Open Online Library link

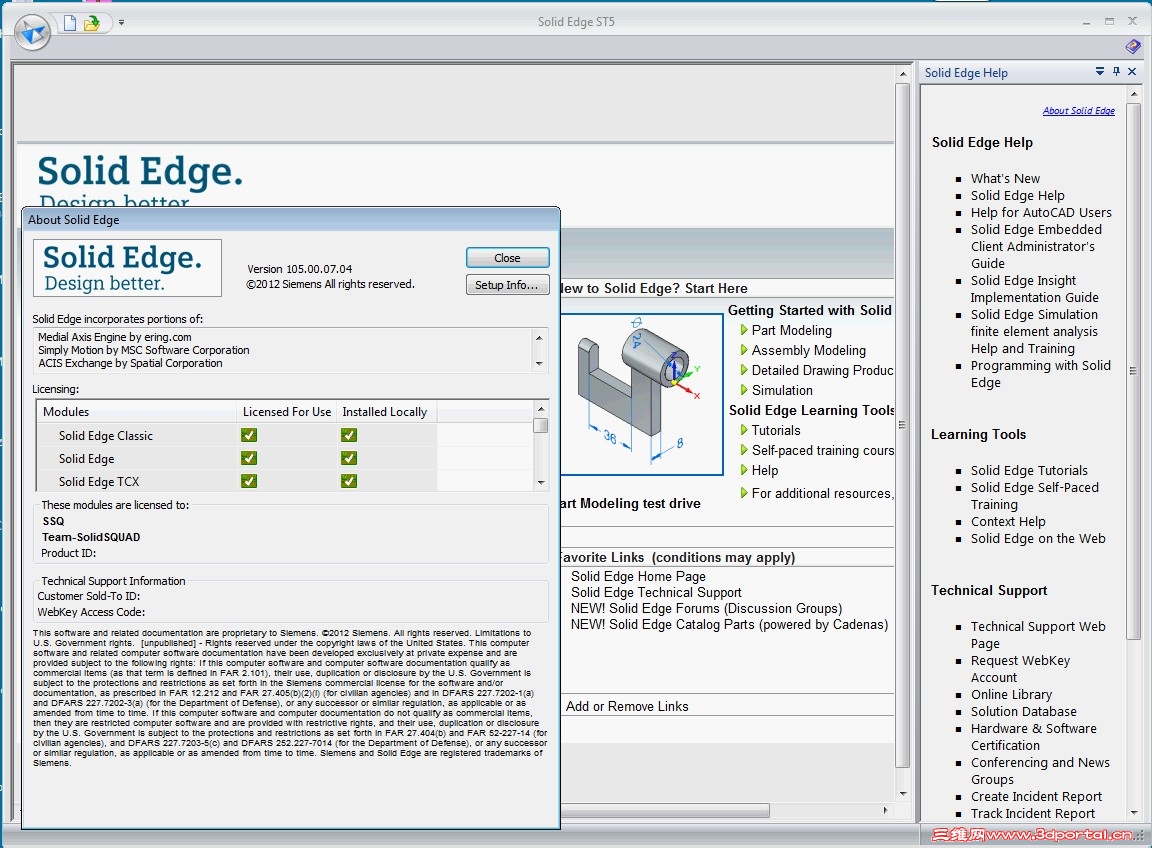click(1011, 694)
